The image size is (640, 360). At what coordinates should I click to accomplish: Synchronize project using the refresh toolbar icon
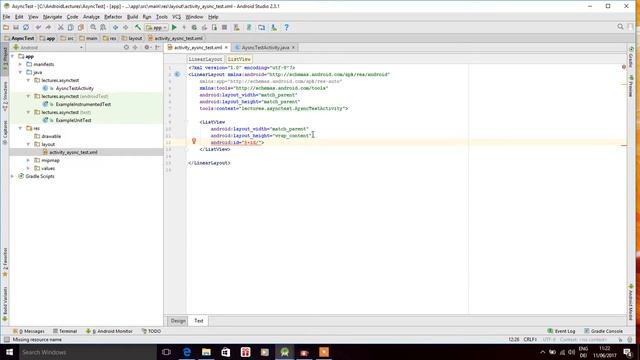pos(26,27)
